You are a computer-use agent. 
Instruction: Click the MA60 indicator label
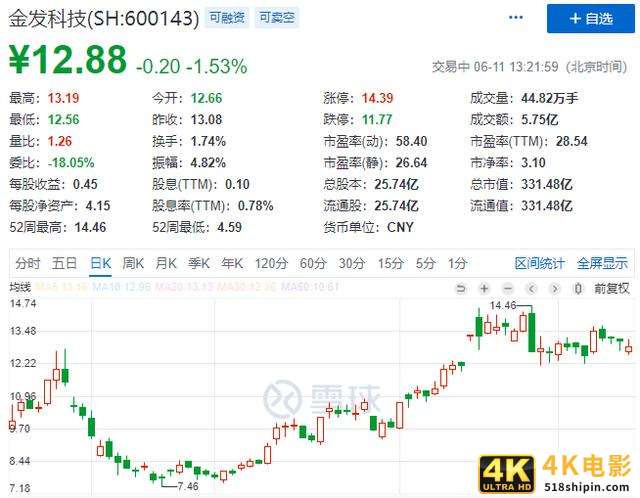[x=310, y=287]
